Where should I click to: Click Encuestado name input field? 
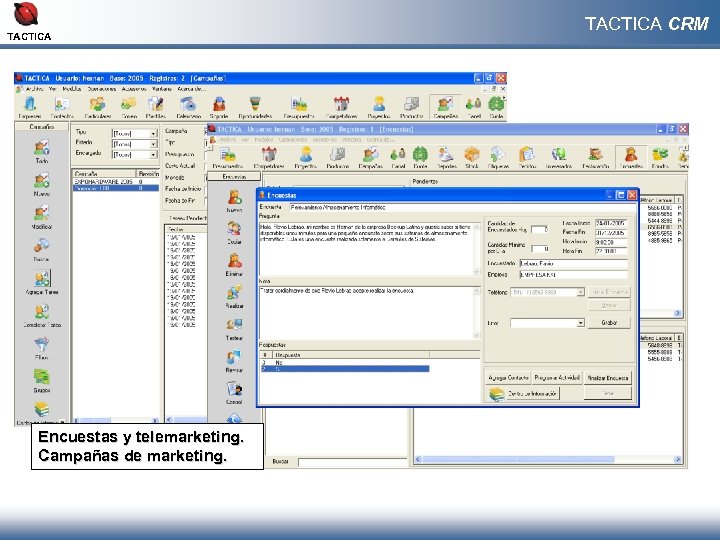(573, 264)
